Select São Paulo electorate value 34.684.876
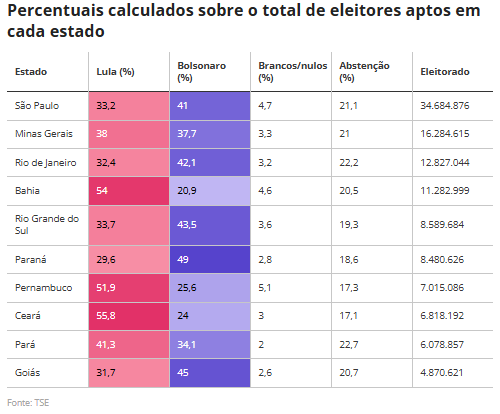This screenshot has width=500, height=414. pos(445,106)
